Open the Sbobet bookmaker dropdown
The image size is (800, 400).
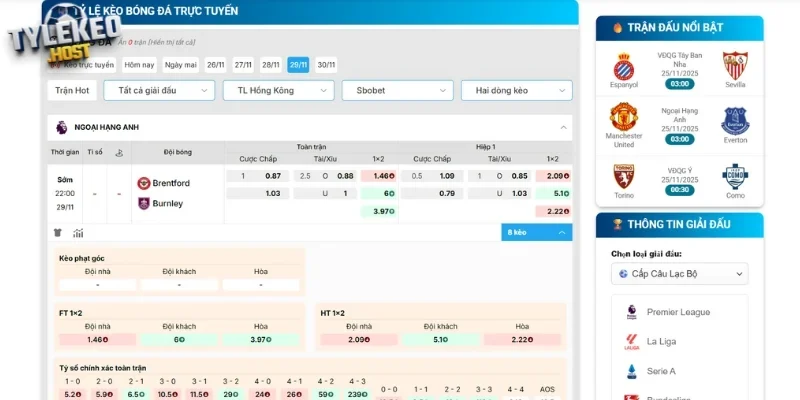click(x=397, y=90)
